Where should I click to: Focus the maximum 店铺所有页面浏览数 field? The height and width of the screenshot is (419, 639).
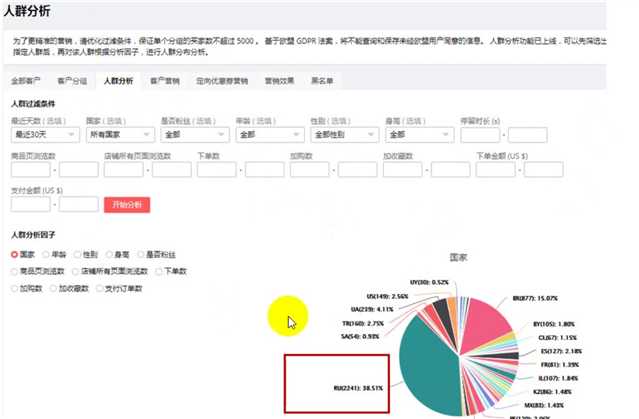[172, 170]
